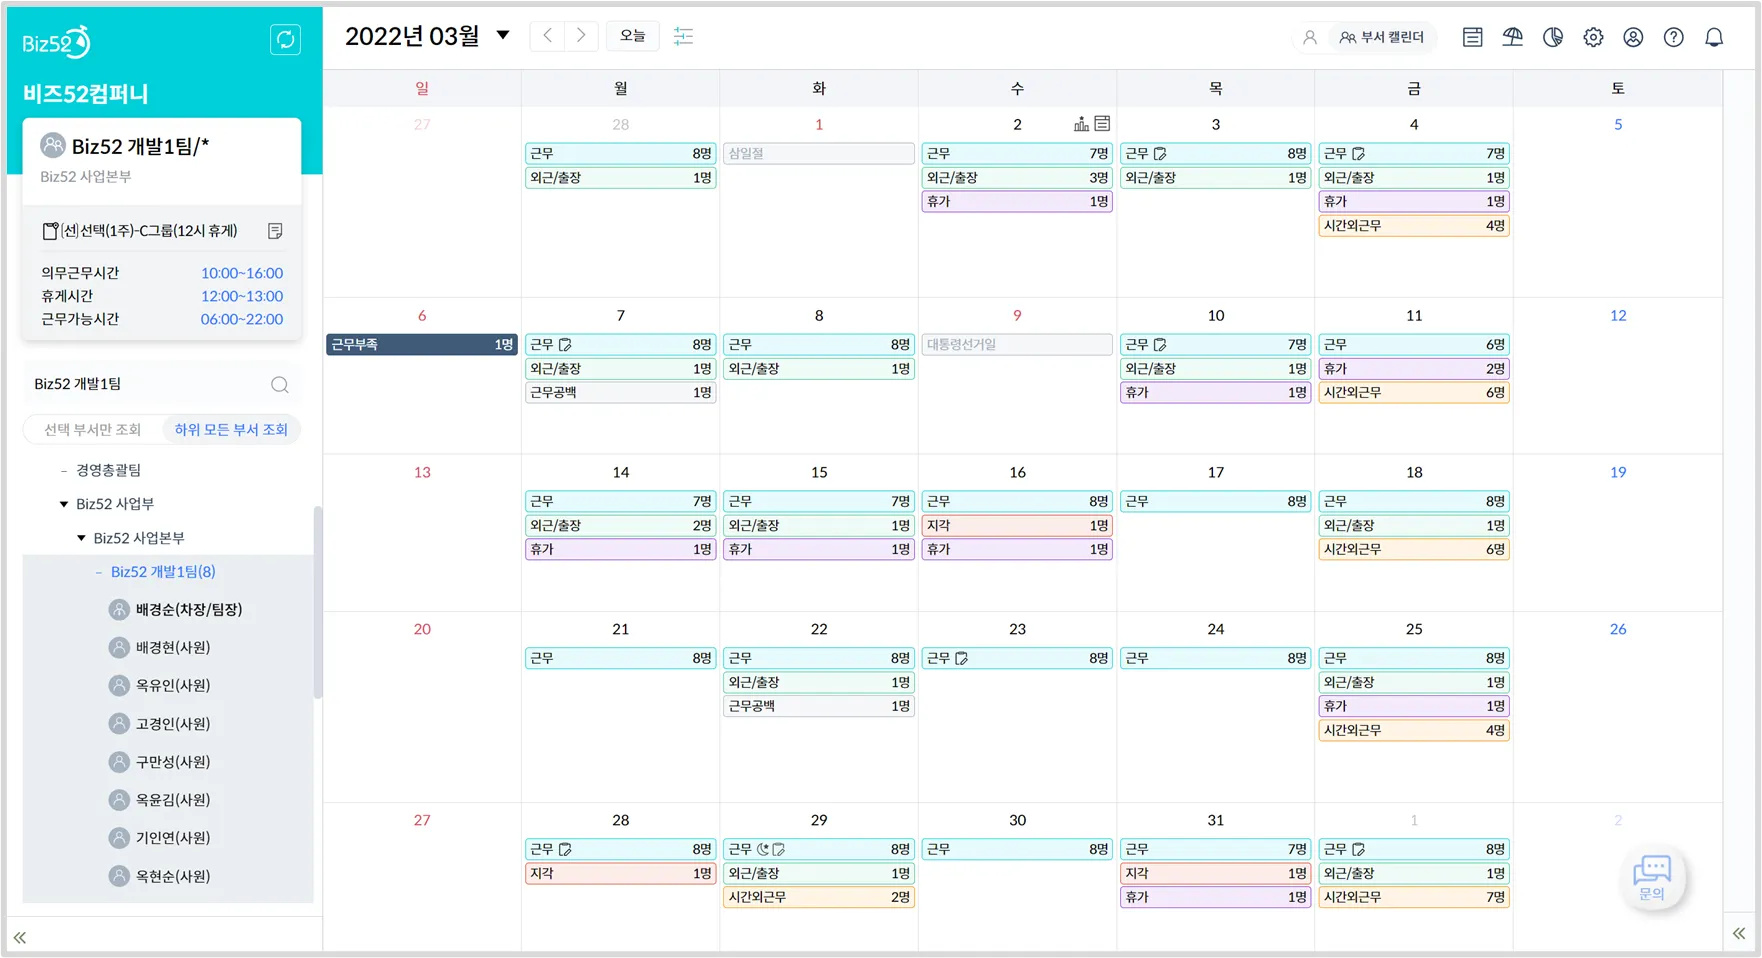Switch to 부서 캘린더 view
This screenshot has height=958, width=1762.
coord(1382,37)
